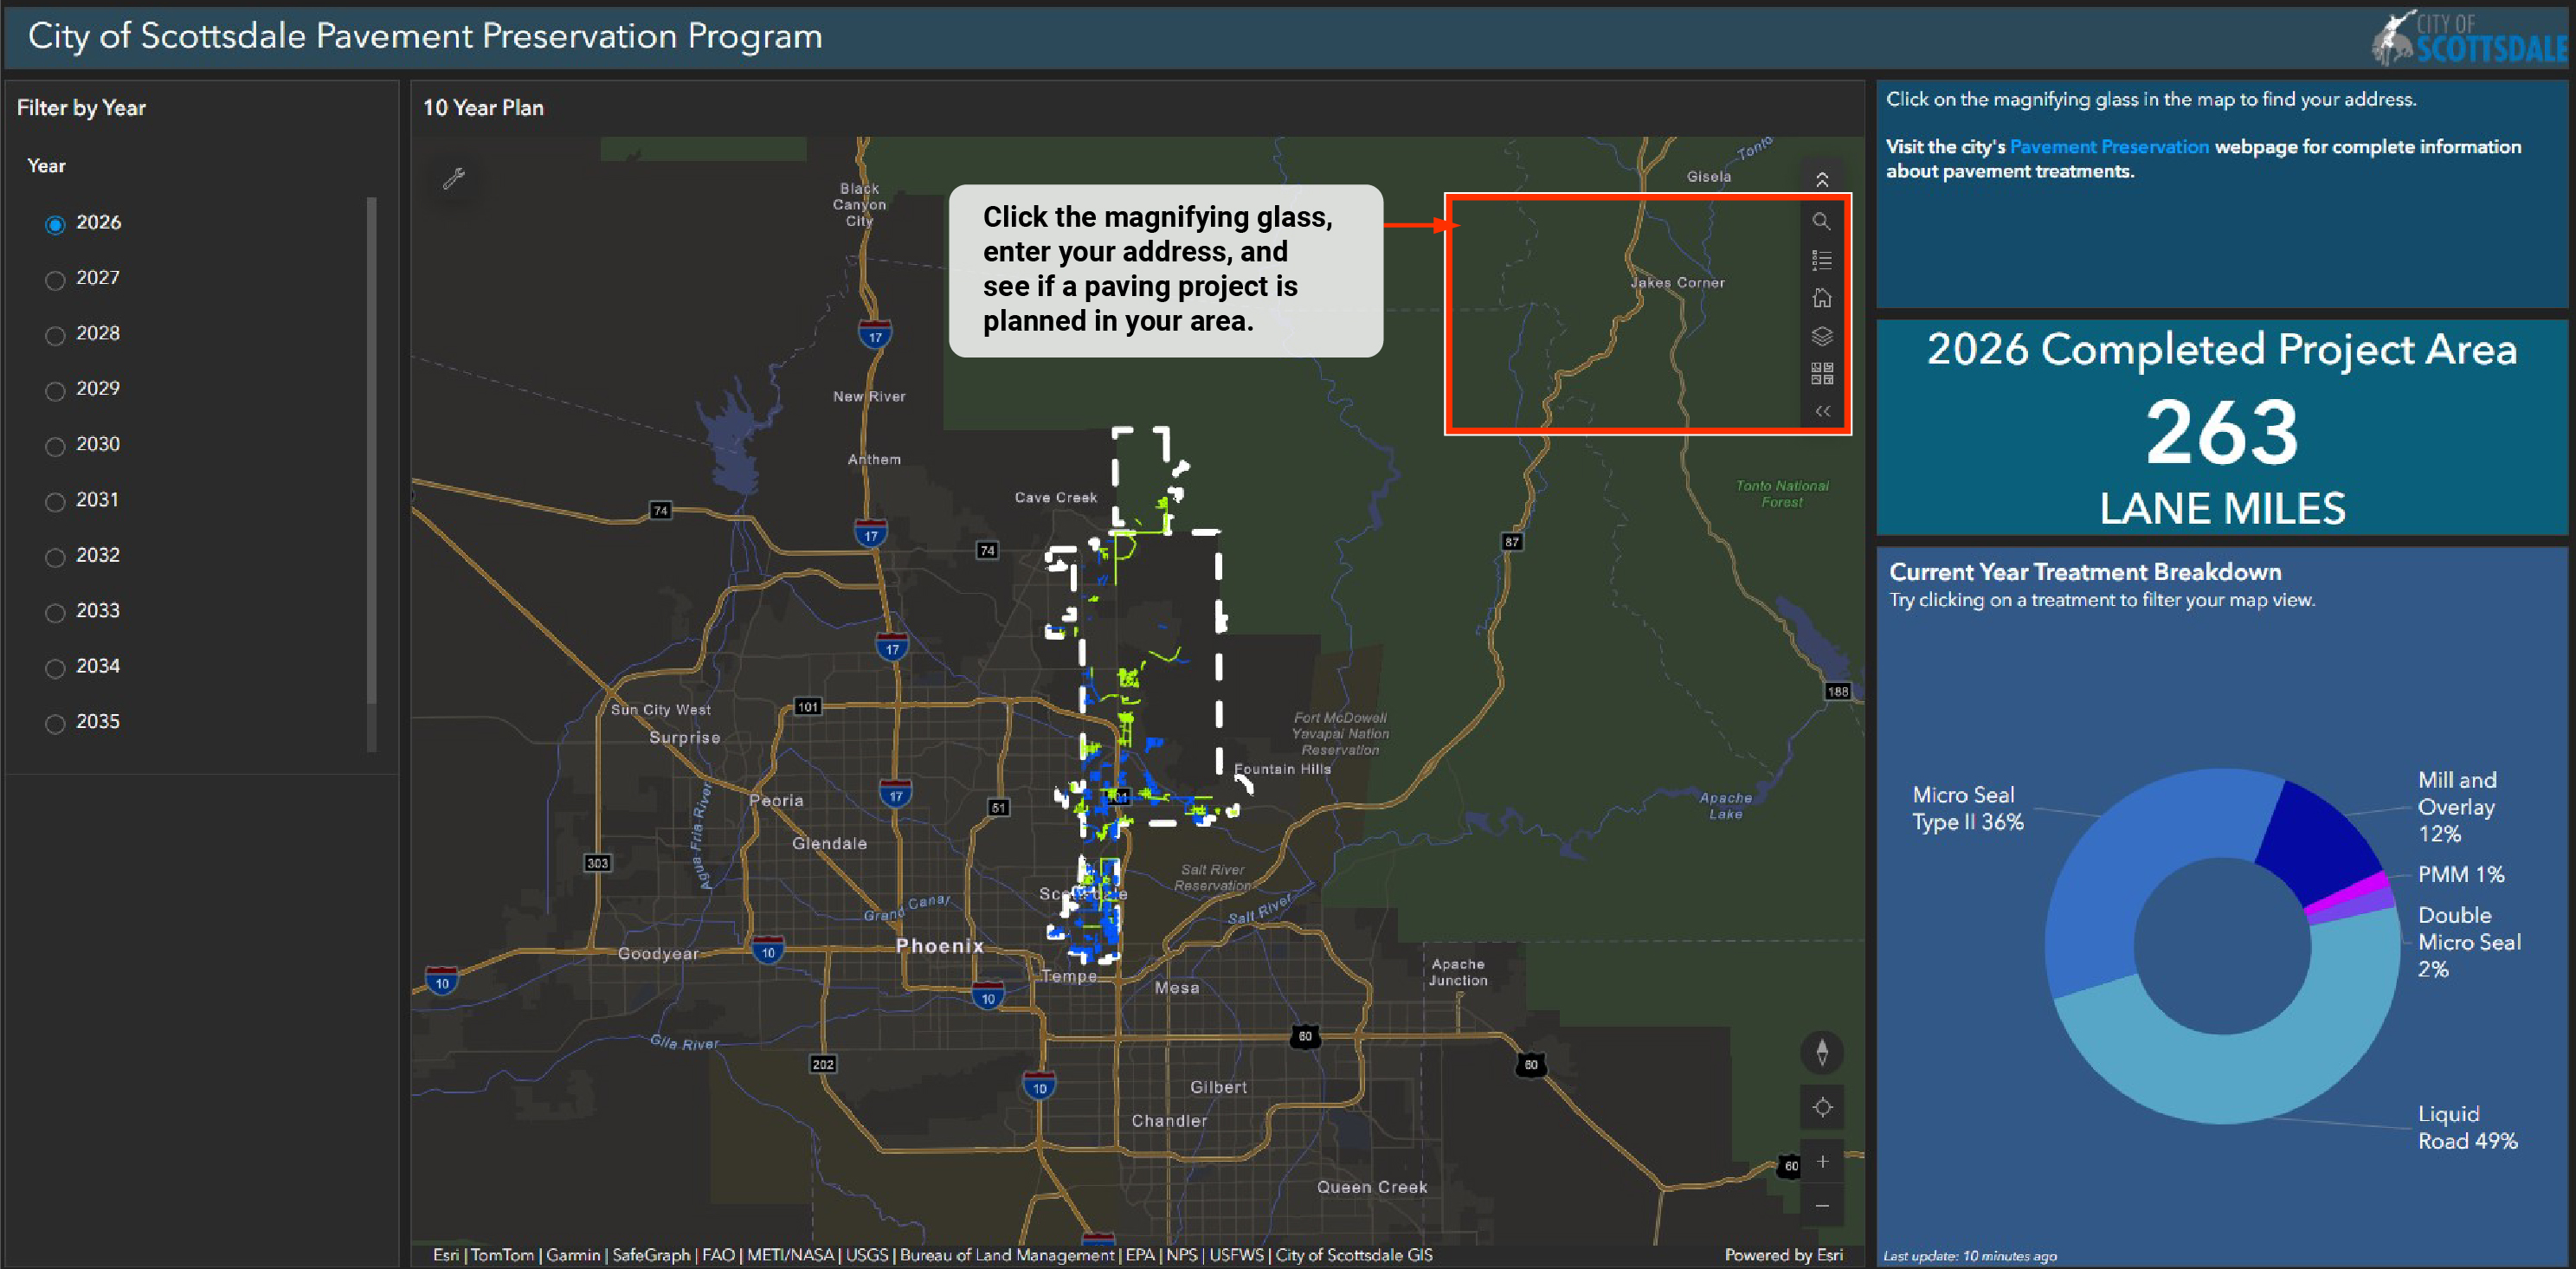Image resolution: width=2576 pixels, height=1269 pixels.
Task: Click the Cave Creek map label
Action: coord(1055,497)
